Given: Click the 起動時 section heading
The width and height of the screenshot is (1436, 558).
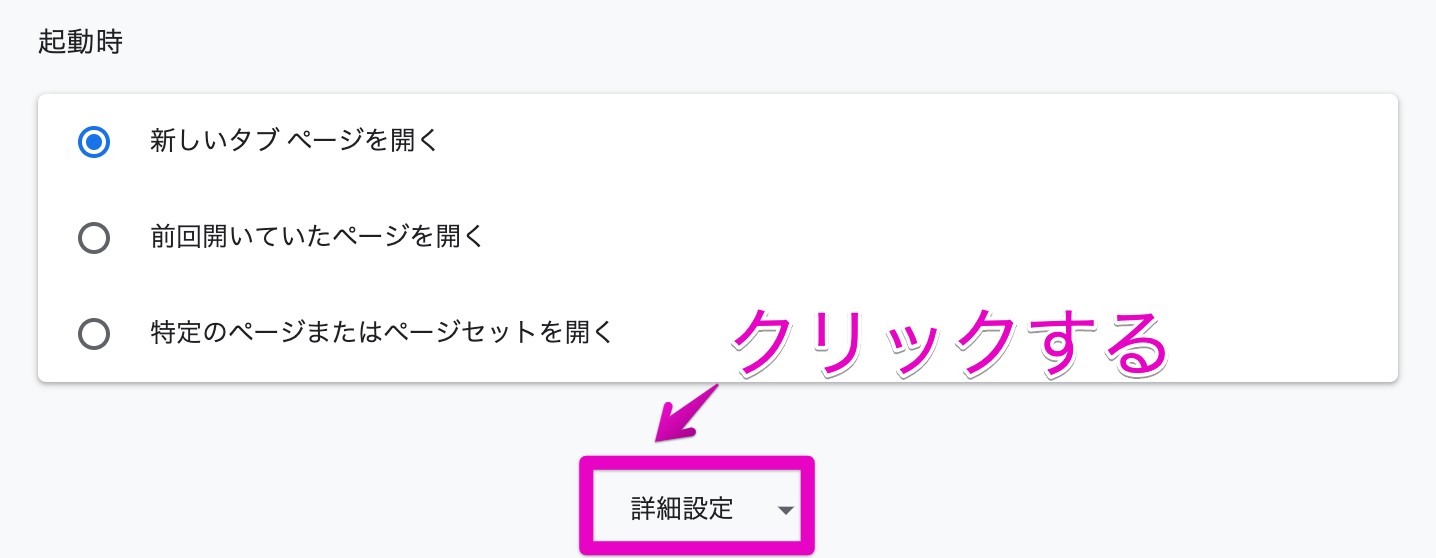Looking at the screenshot, I should (x=80, y=43).
